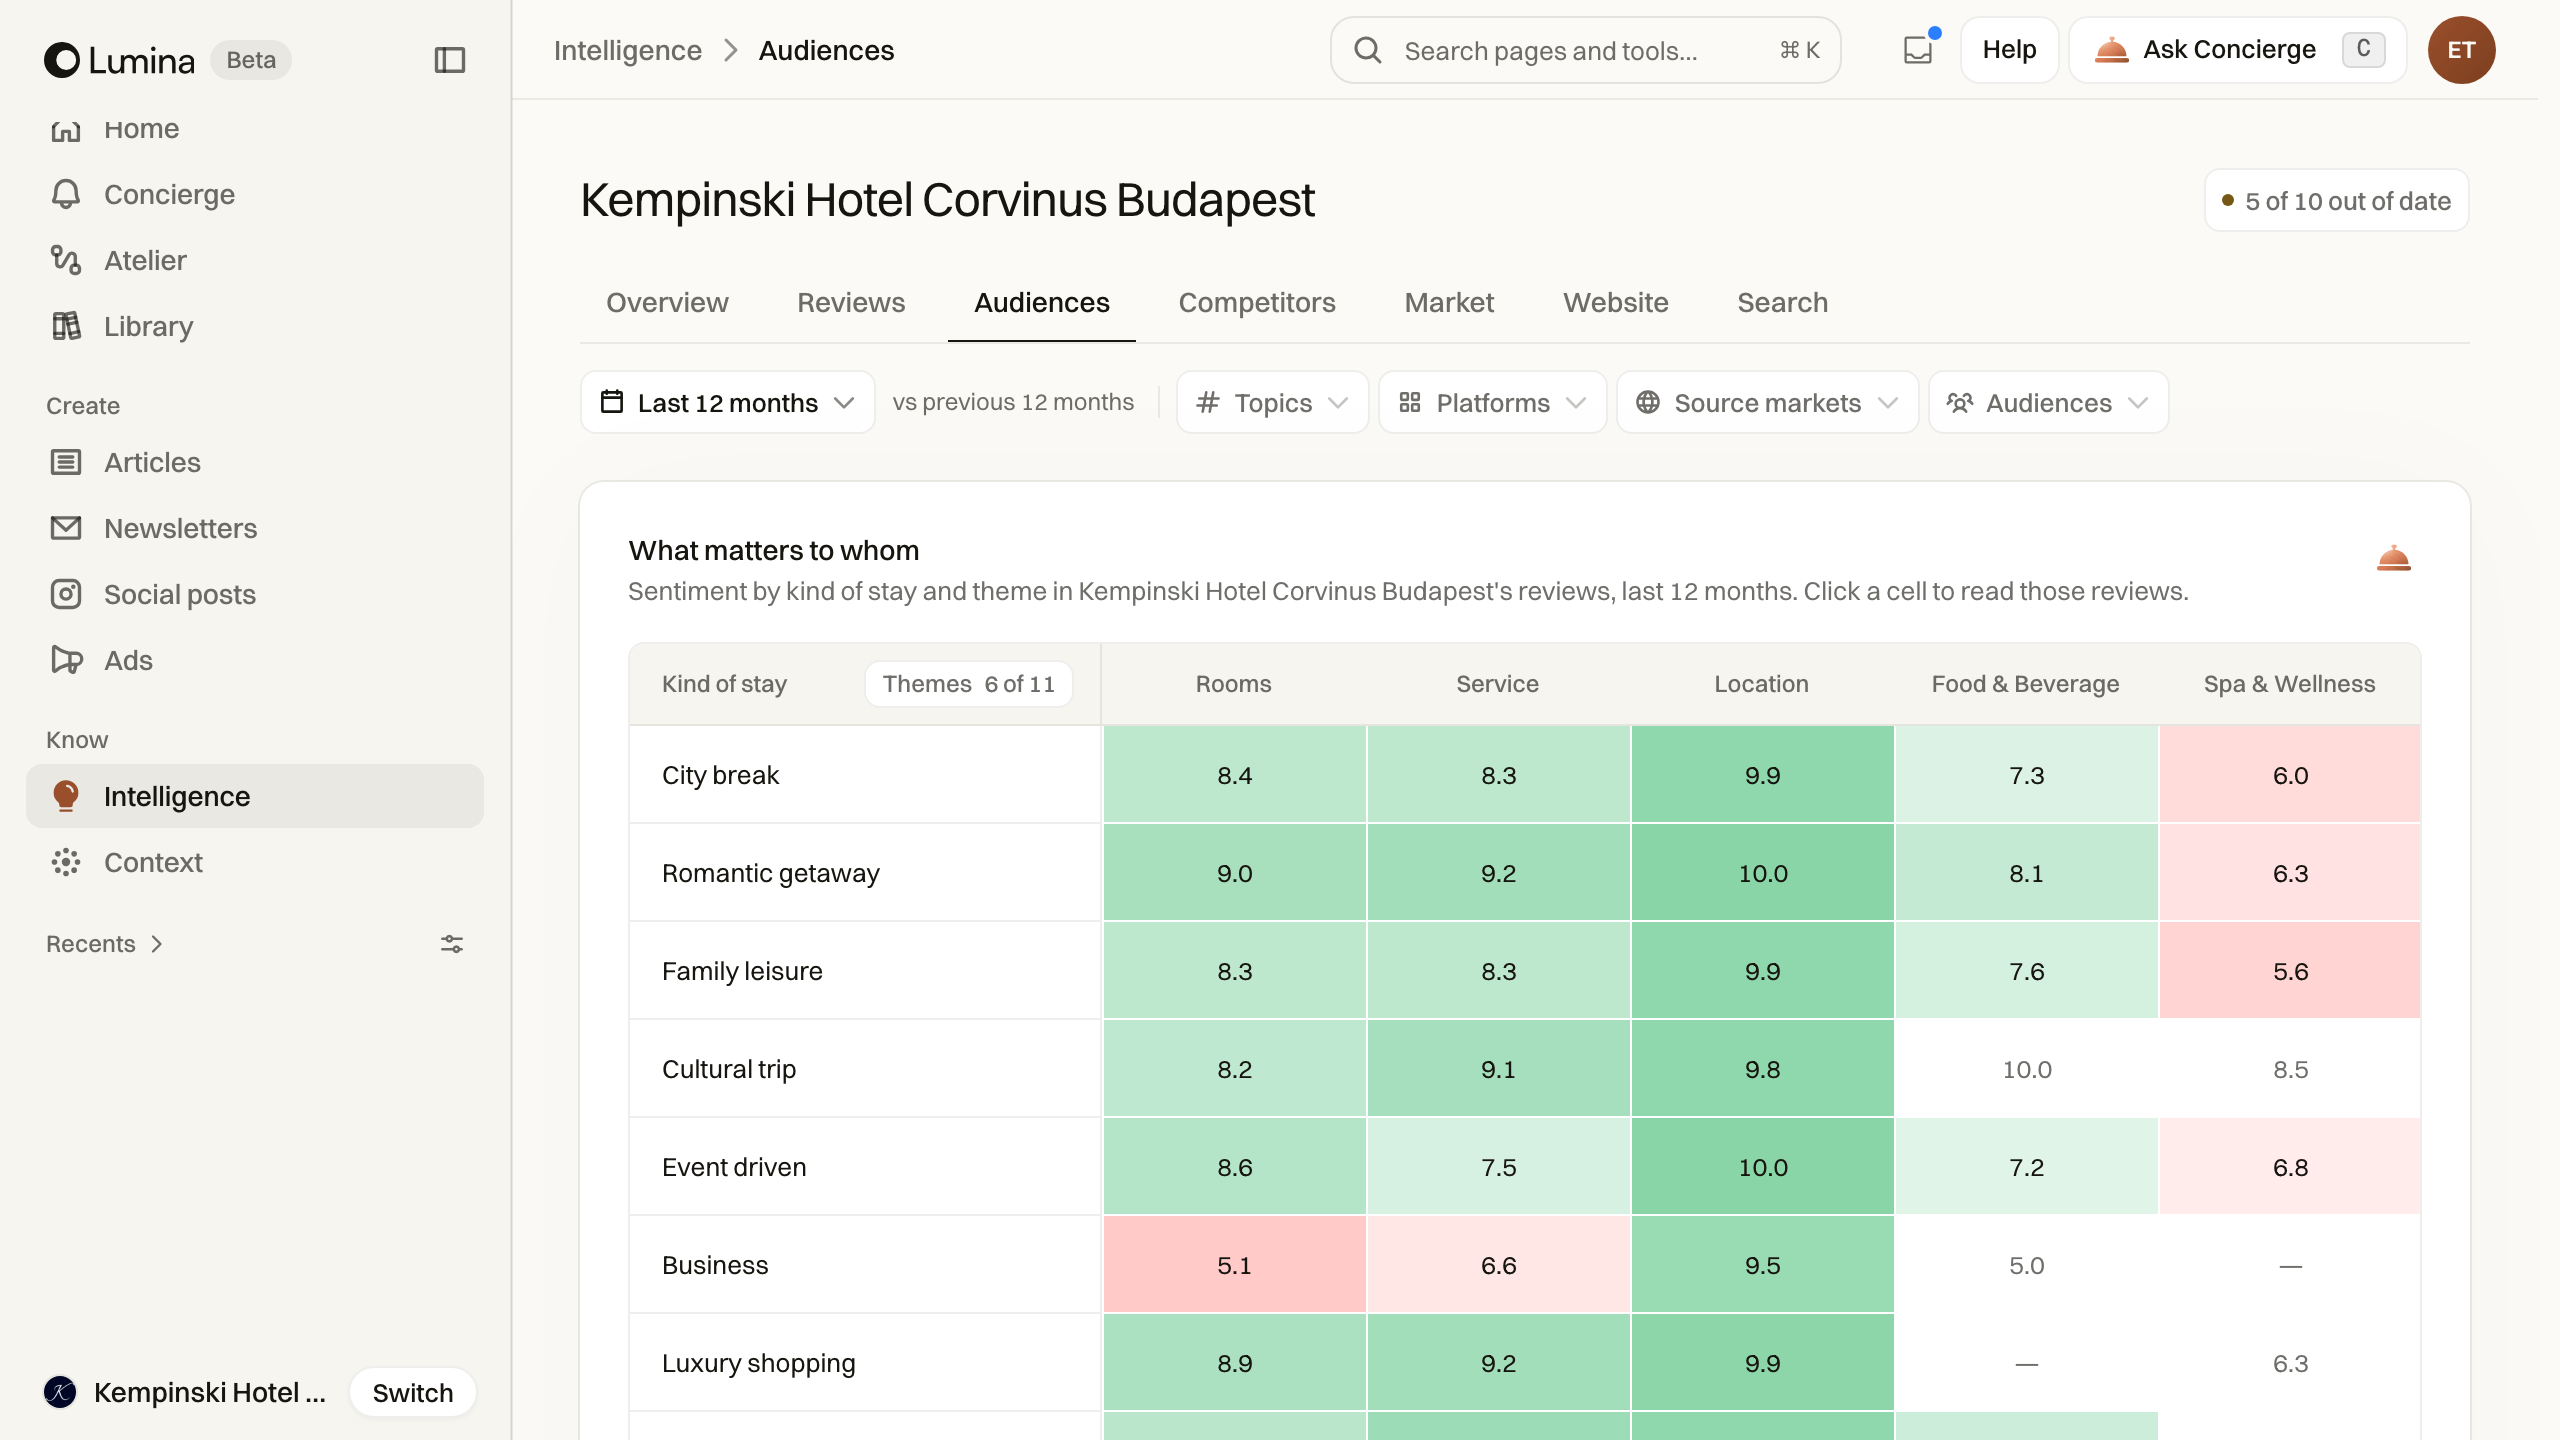Click Kempinski property logo at bottom
The width and height of the screenshot is (2560, 1440).
pyautogui.click(x=60, y=1392)
